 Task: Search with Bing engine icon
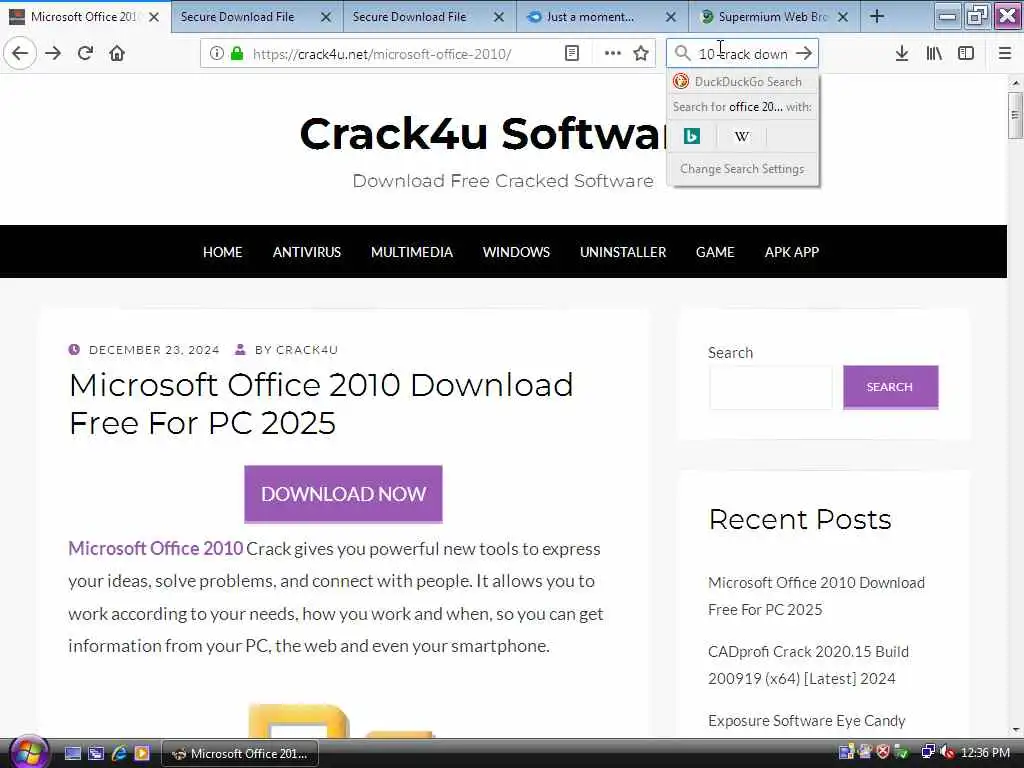tap(692, 136)
